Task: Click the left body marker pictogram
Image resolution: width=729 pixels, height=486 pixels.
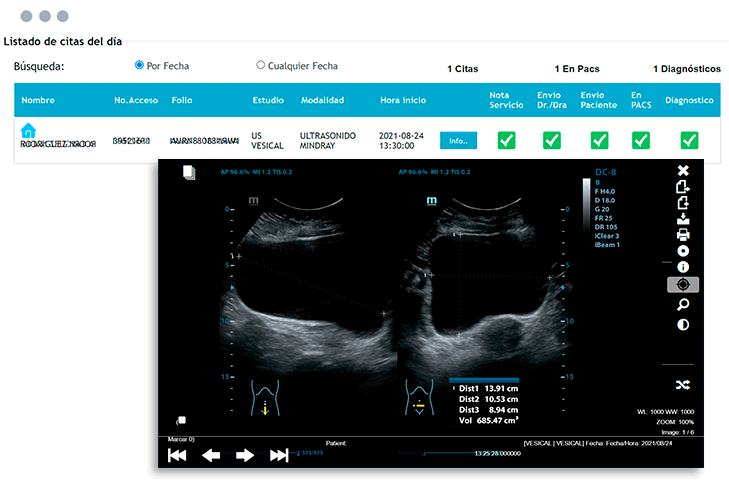Action: 265,398
